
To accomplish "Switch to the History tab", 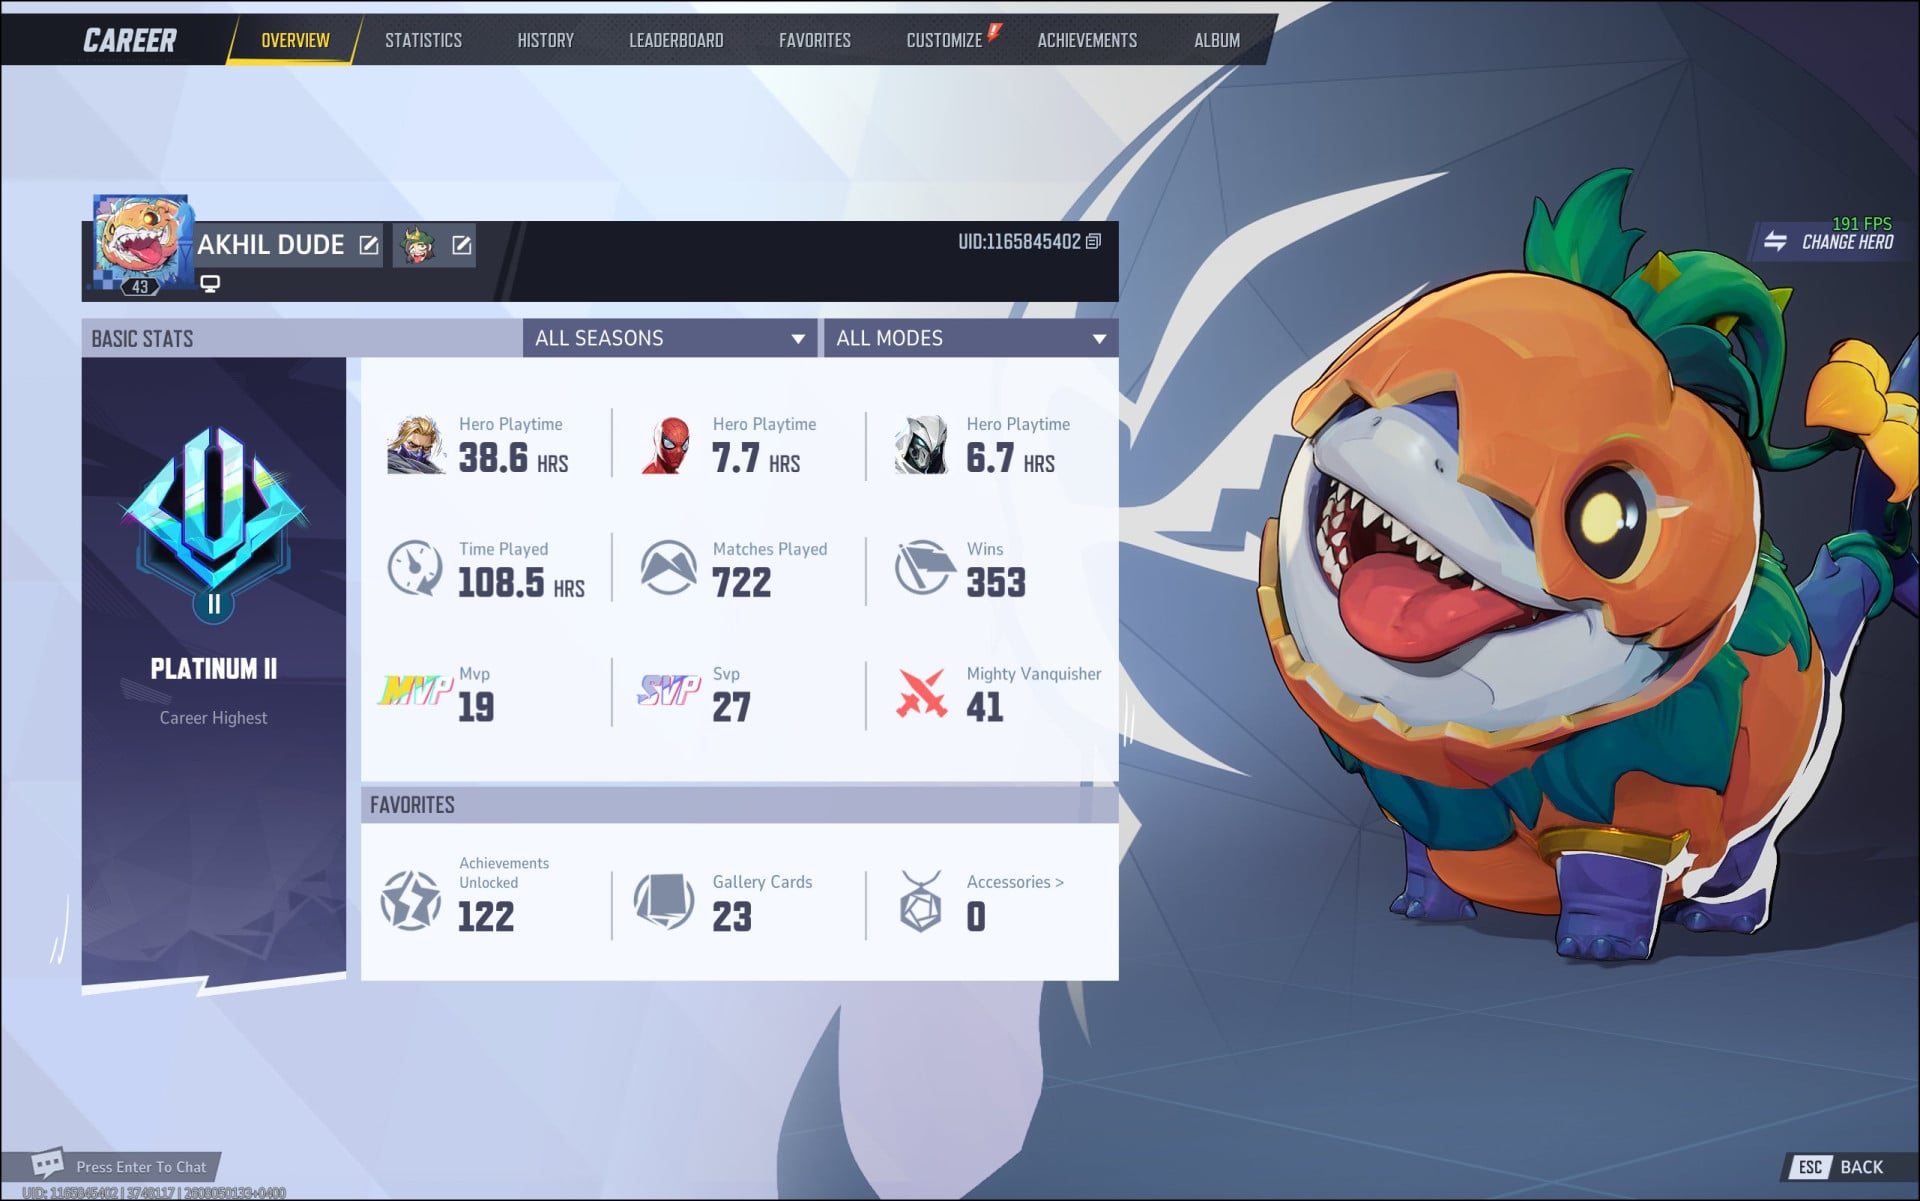I will [x=545, y=40].
